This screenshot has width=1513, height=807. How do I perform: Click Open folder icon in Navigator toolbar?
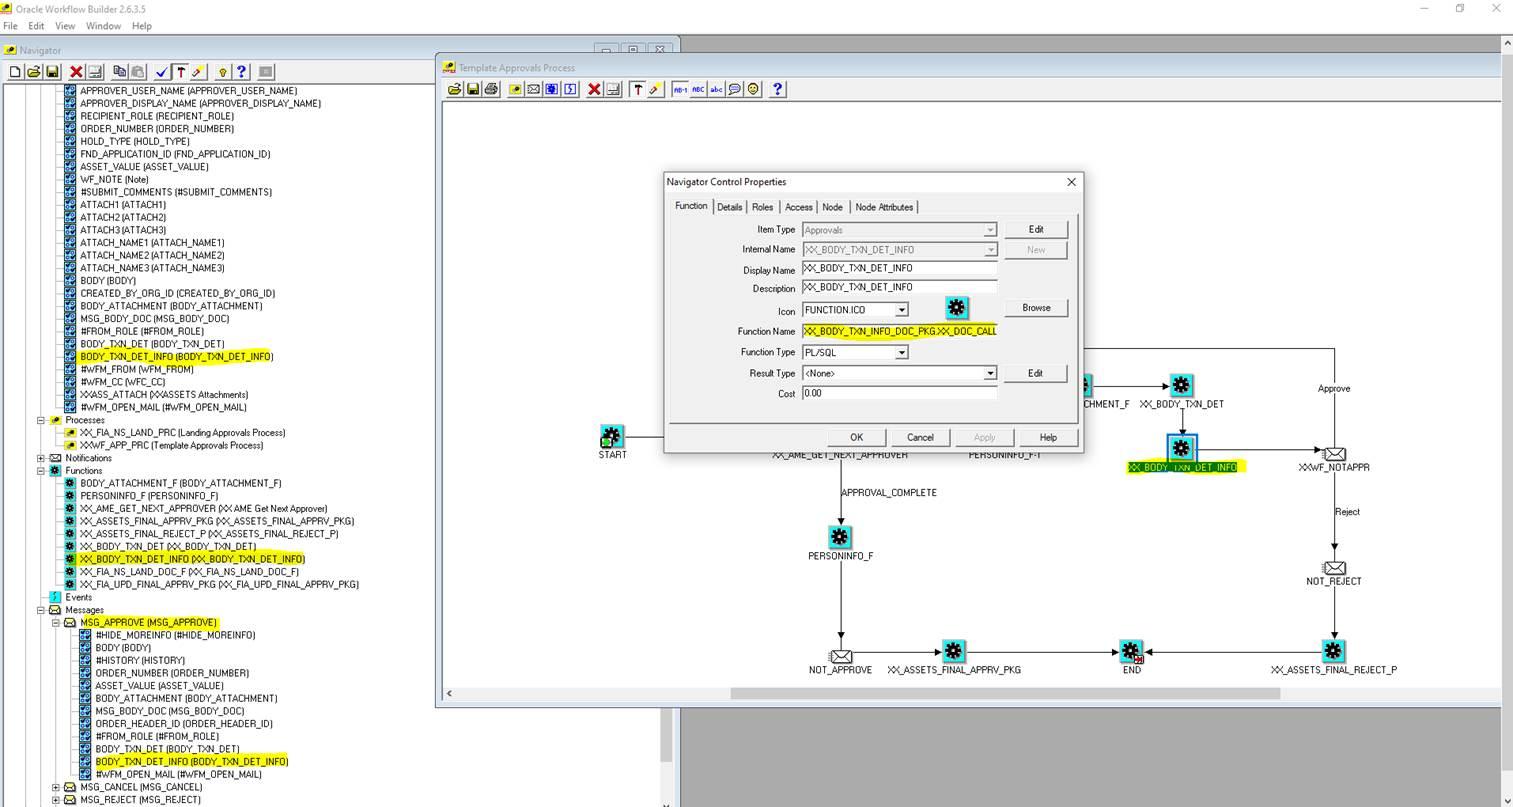pos(33,72)
